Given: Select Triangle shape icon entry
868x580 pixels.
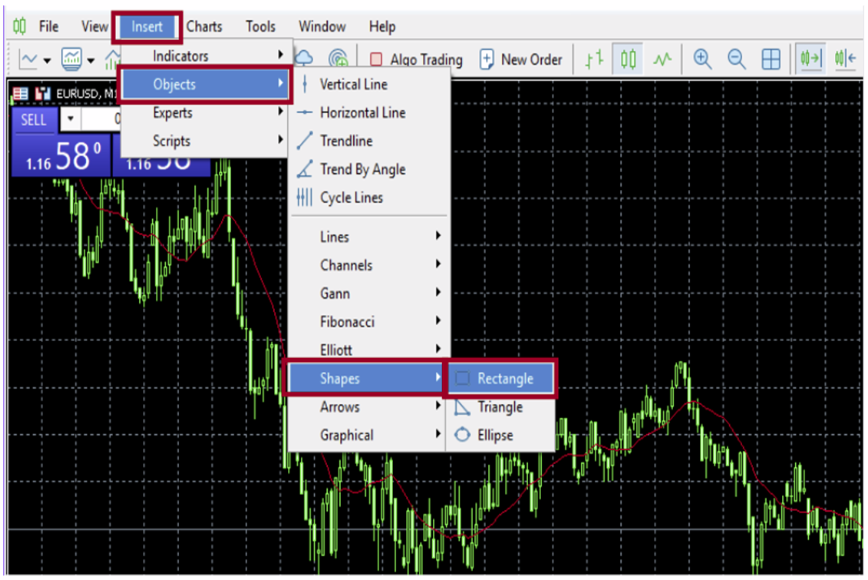Looking at the screenshot, I should (498, 407).
